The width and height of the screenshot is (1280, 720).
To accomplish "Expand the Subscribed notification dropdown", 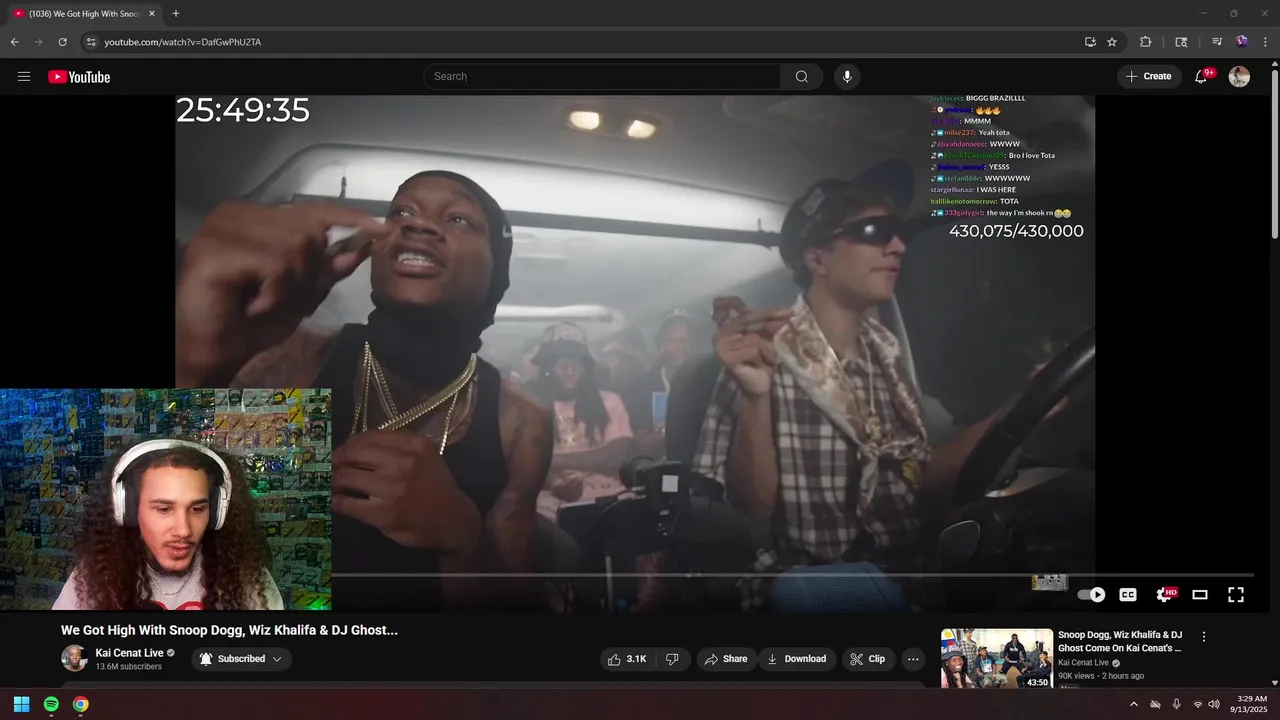I will (x=240, y=659).
